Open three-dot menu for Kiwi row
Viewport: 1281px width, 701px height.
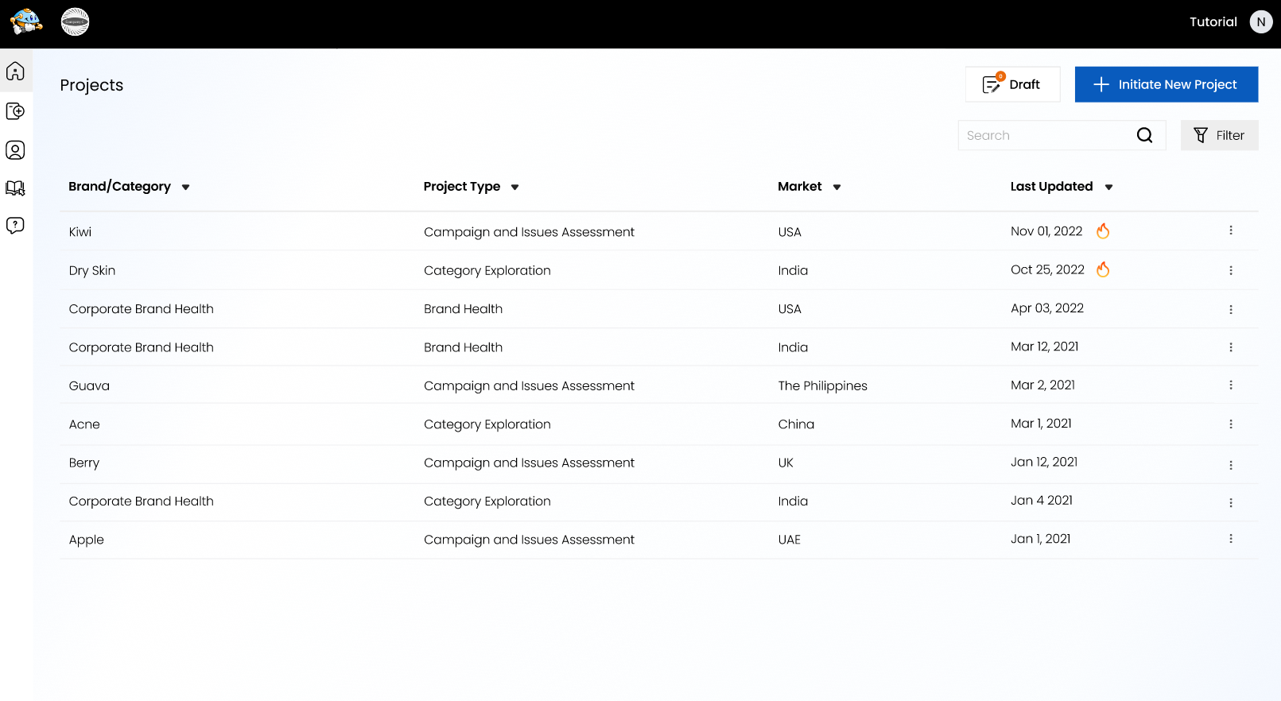1230,231
